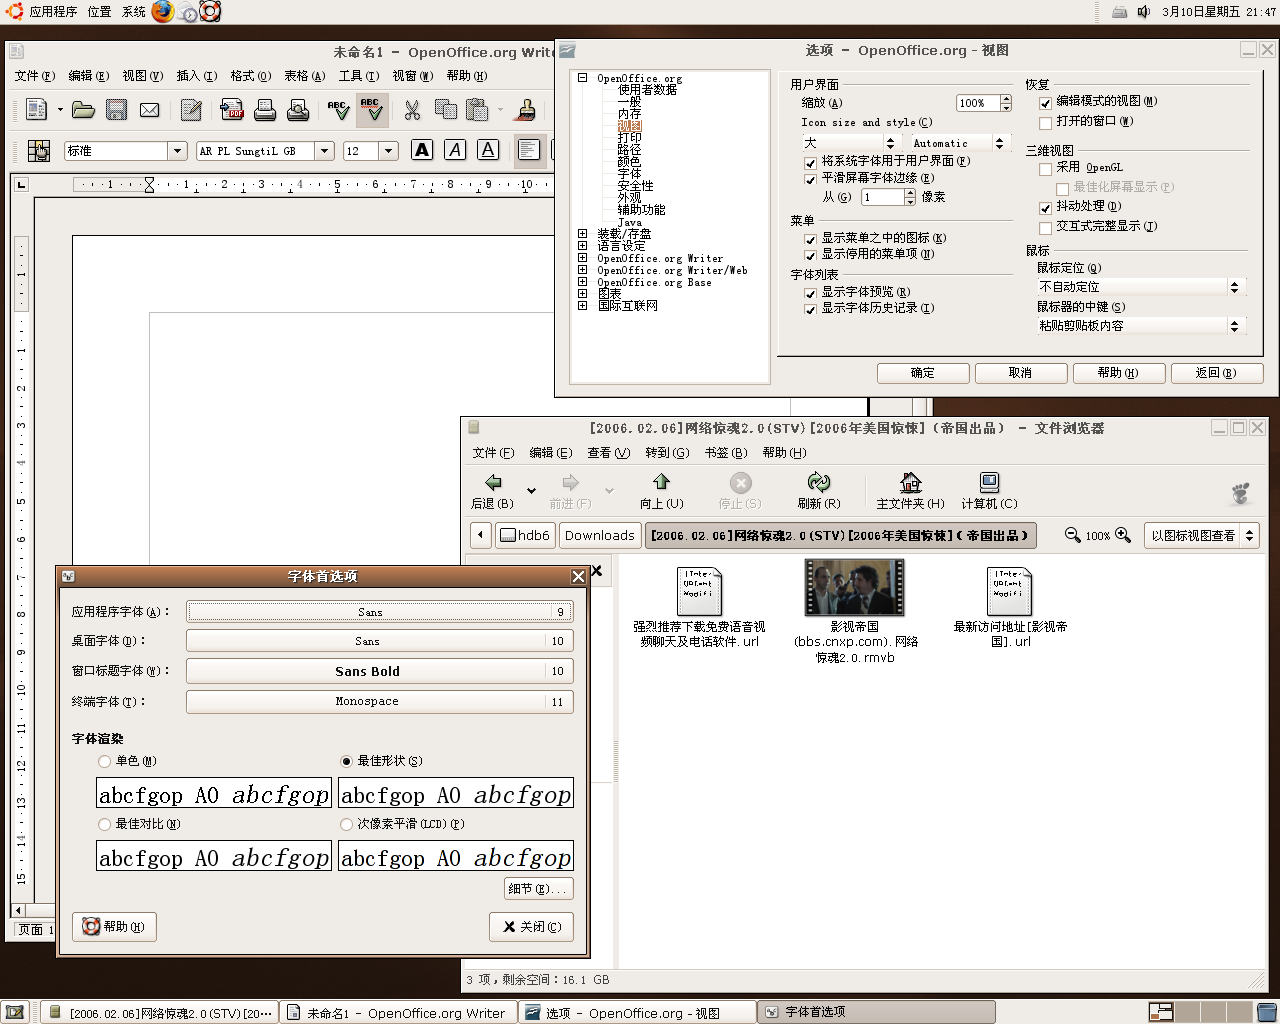The image size is (1280, 1024).
Task: Click Close button in font preferences
Action: (x=532, y=927)
